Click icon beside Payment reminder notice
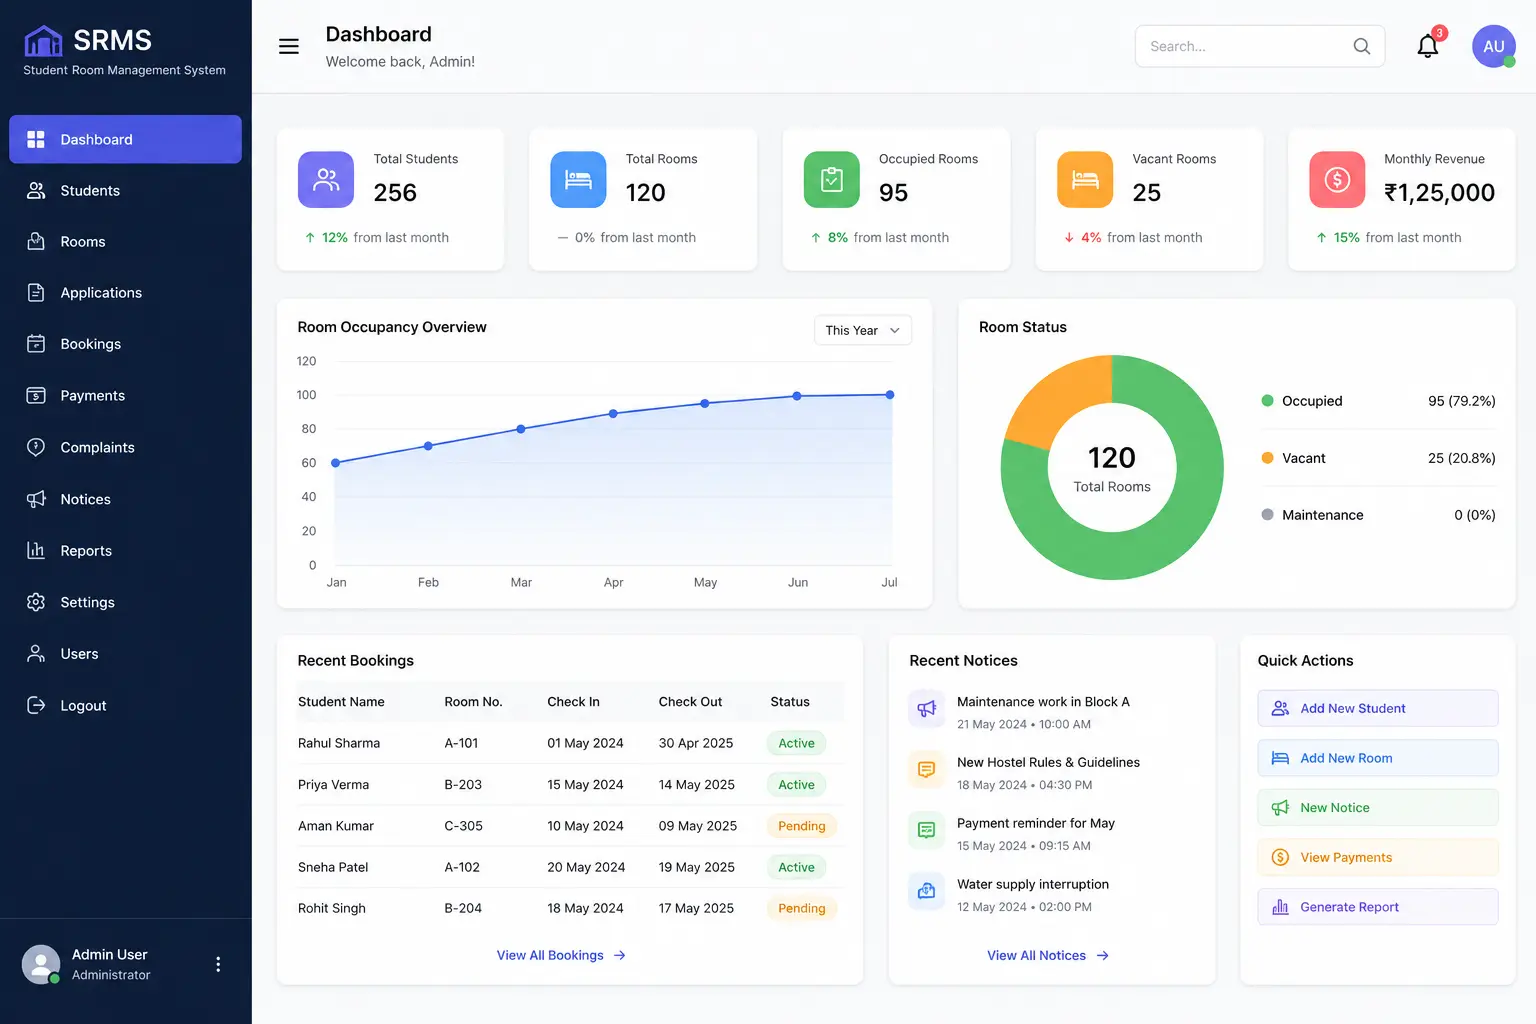1536x1024 pixels. click(927, 830)
